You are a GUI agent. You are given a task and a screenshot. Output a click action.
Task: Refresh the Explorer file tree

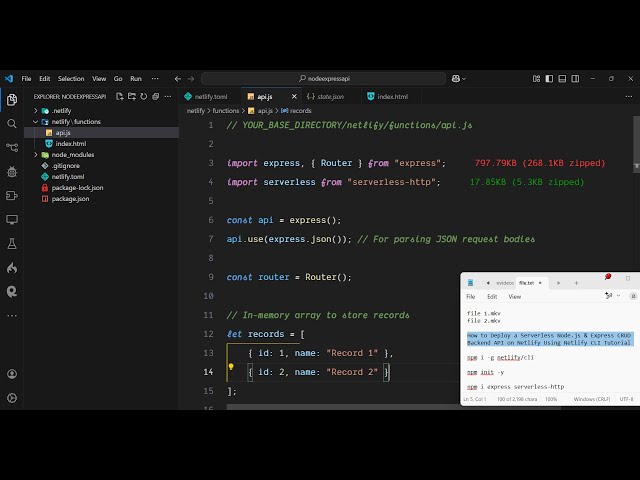(x=144, y=97)
